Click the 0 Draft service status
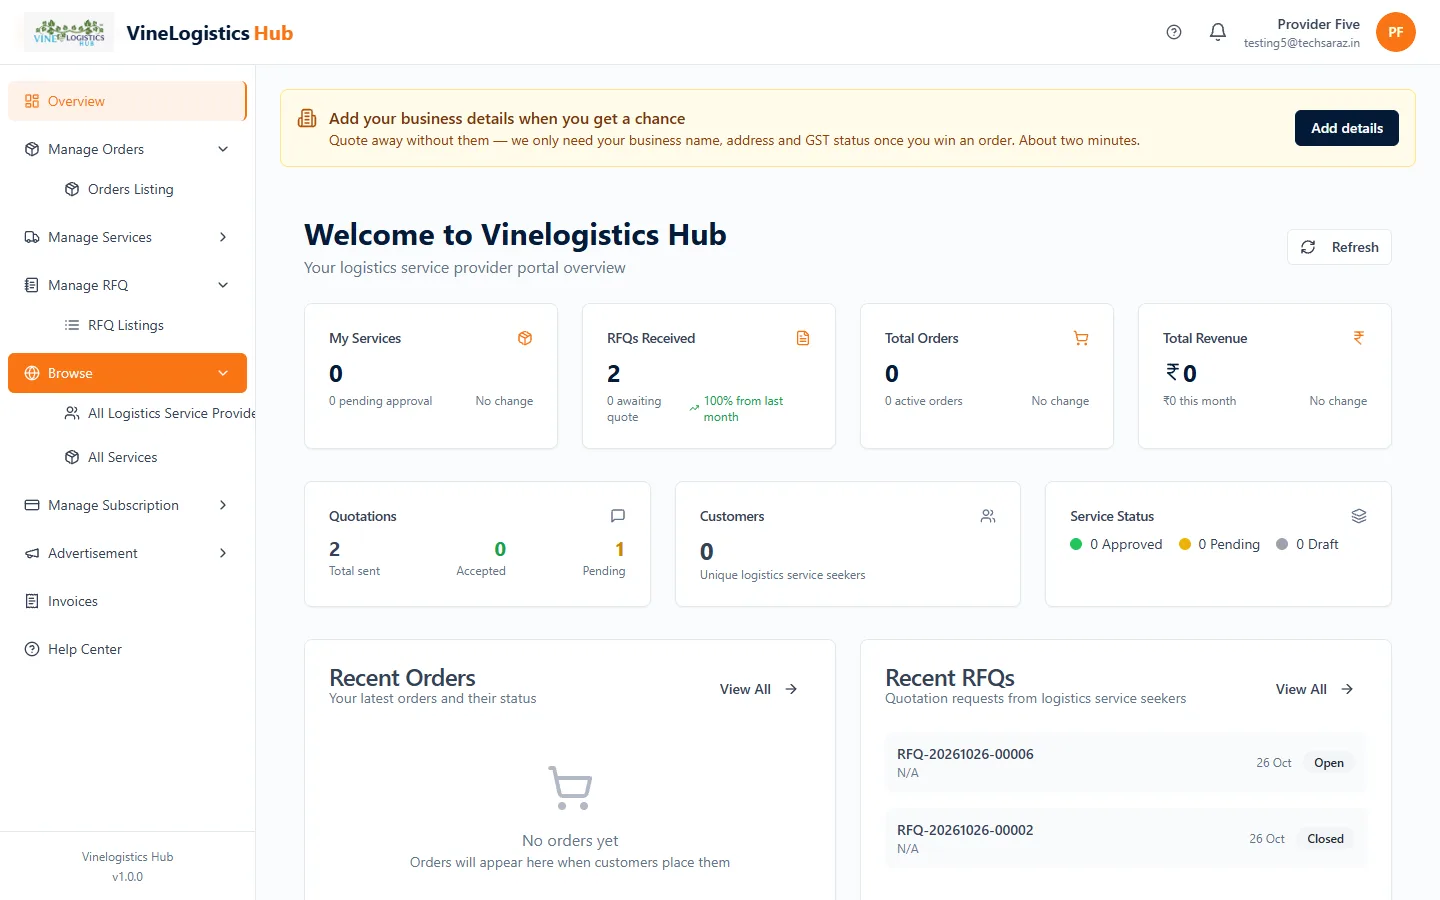1440x900 pixels. pyautogui.click(x=1307, y=544)
